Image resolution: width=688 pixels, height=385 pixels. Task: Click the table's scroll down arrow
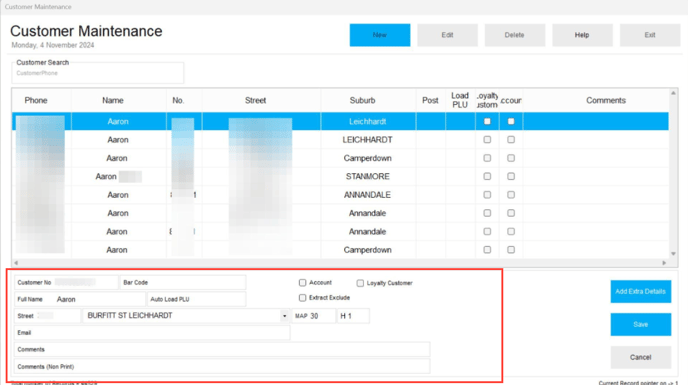(x=673, y=254)
